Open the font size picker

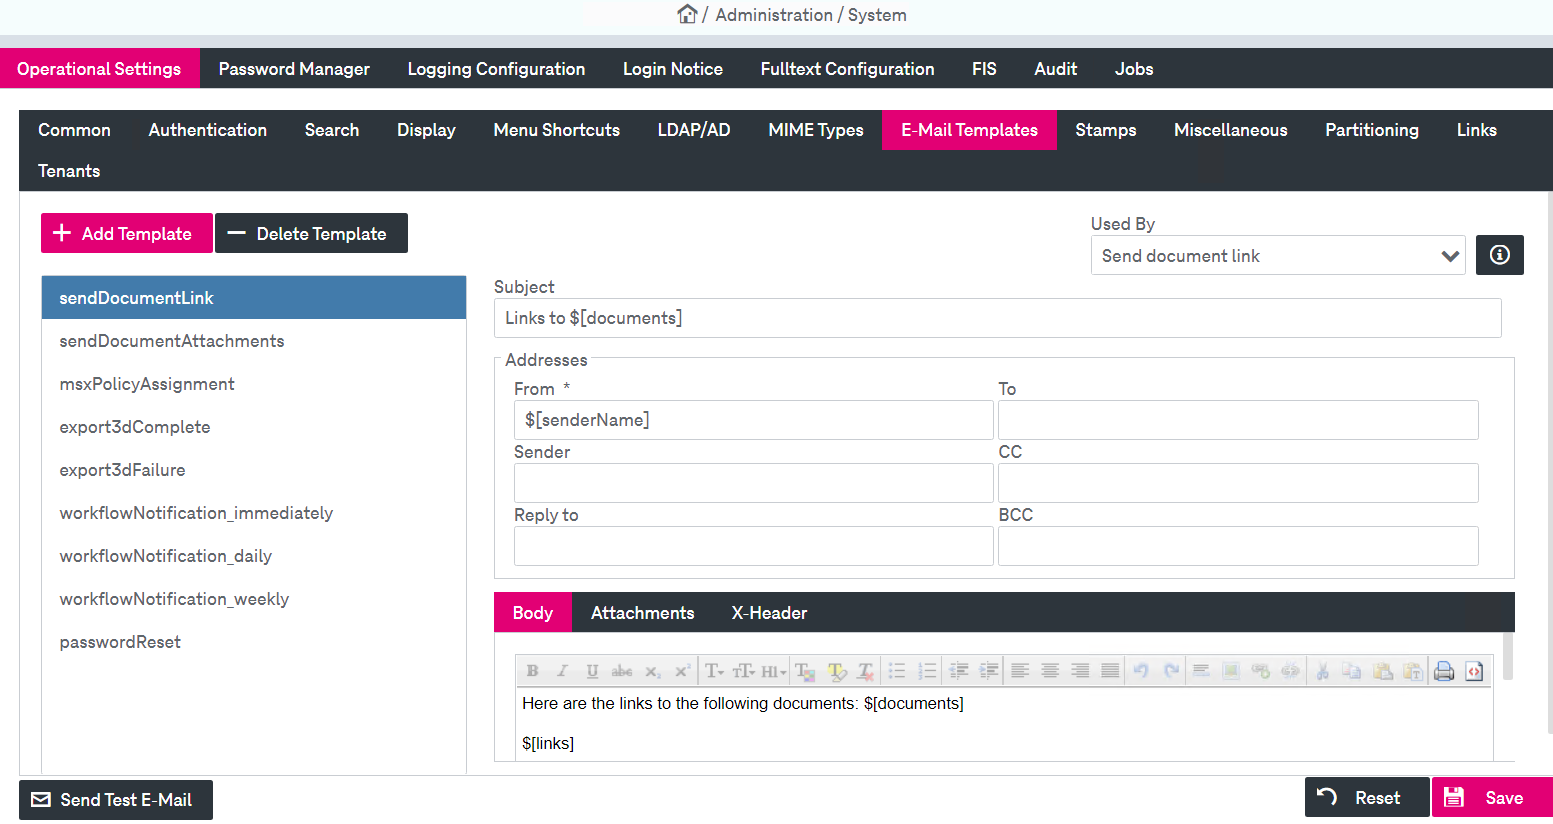click(743, 670)
